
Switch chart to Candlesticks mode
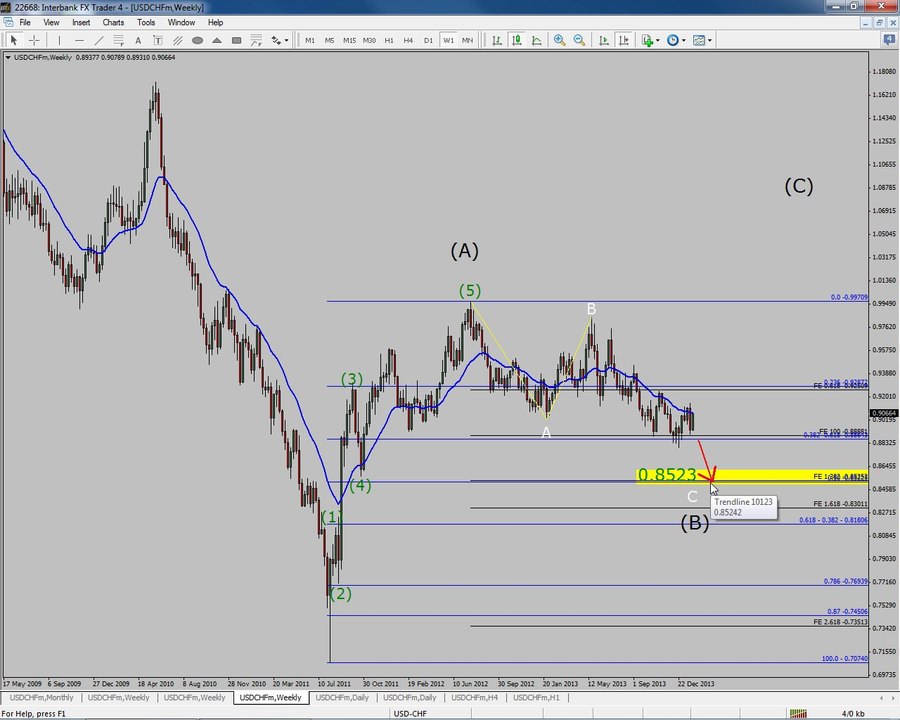pos(517,40)
